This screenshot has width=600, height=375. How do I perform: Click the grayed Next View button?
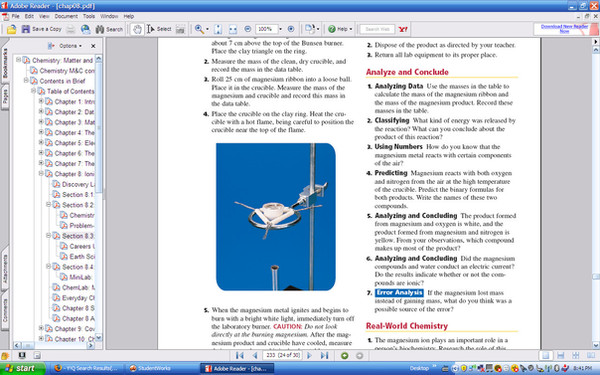pyautogui.click(x=359, y=355)
